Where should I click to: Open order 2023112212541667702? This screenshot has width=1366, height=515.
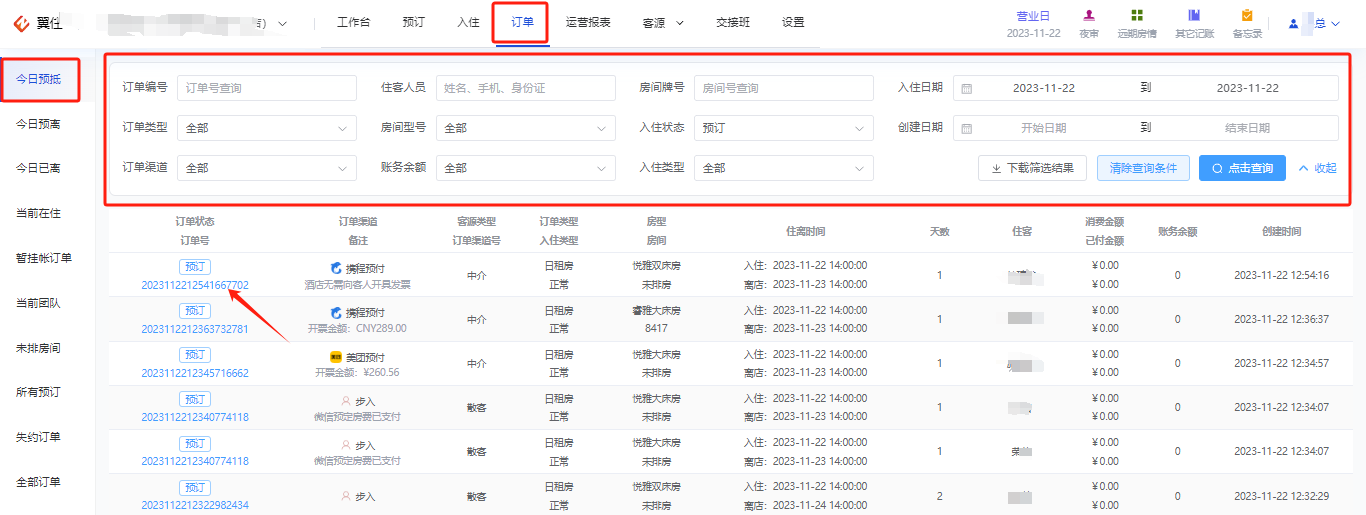coord(195,285)
